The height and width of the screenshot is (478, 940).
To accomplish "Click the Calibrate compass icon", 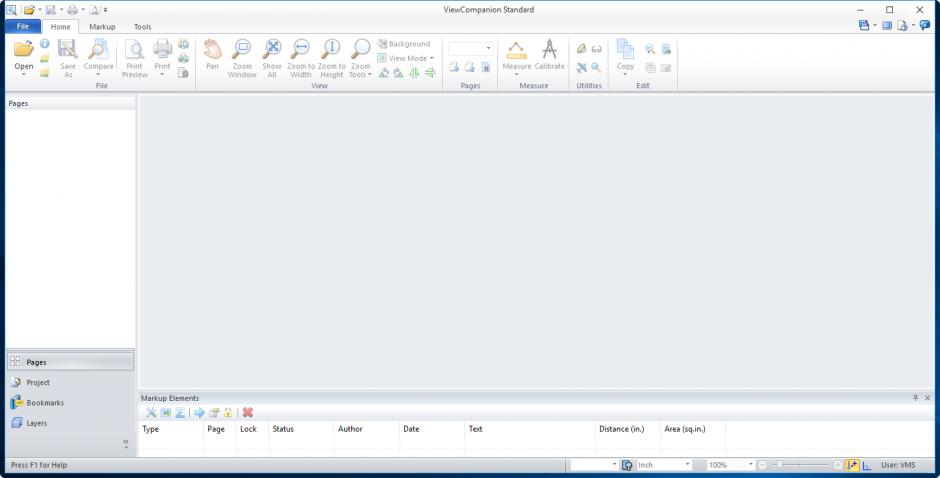I will pyautogui.click(x=550, y=49).
